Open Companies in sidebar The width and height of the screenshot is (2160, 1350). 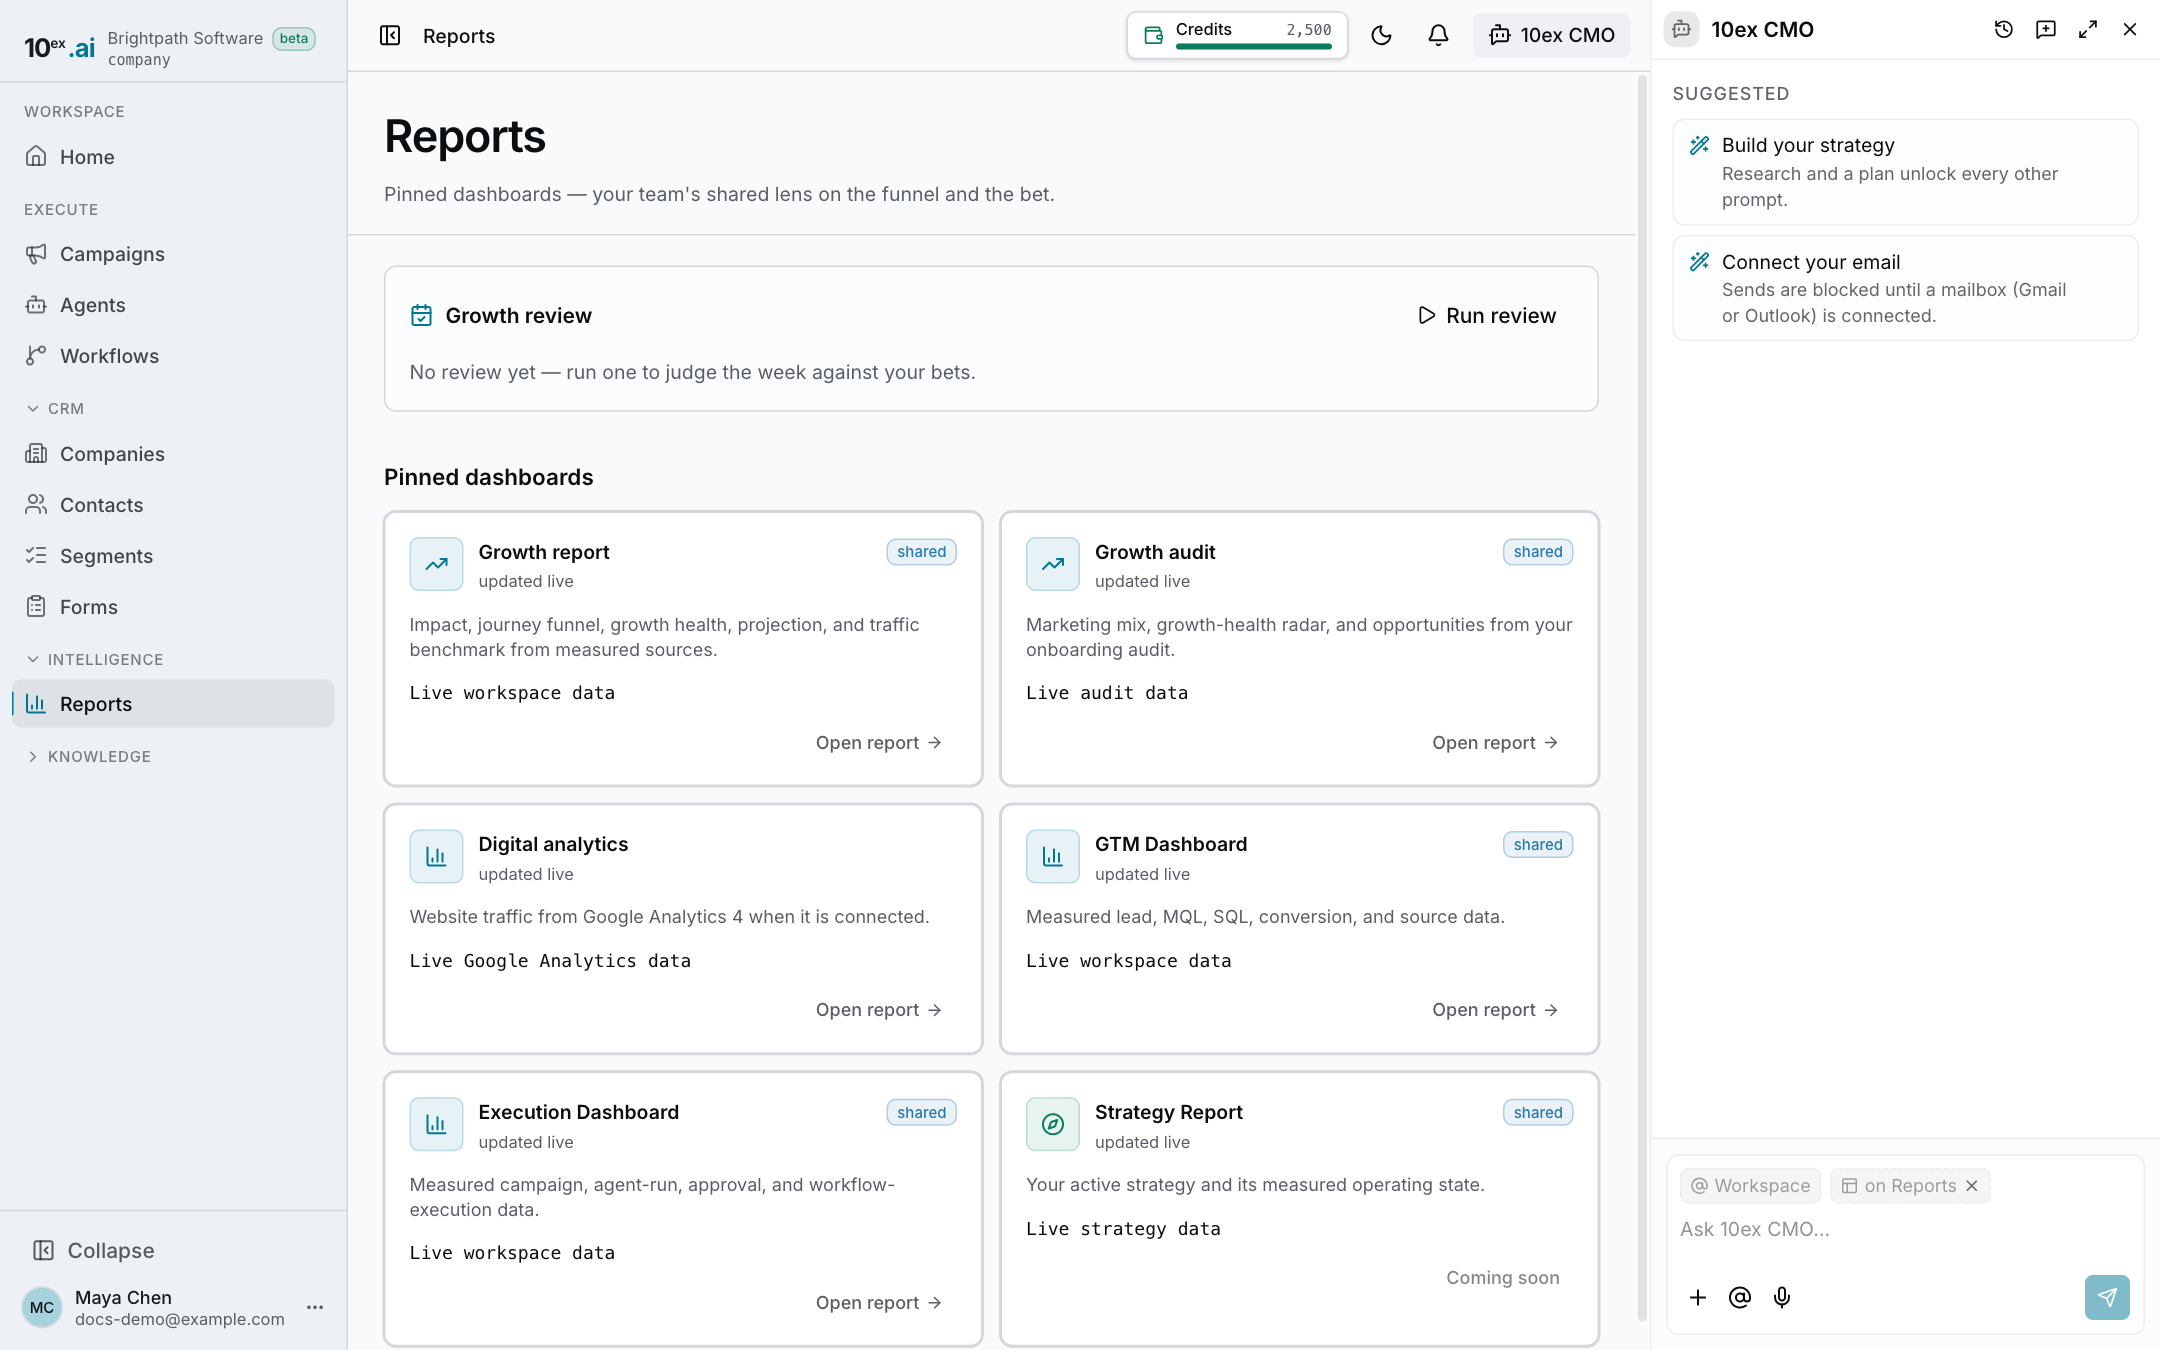[x=173, y=454]
